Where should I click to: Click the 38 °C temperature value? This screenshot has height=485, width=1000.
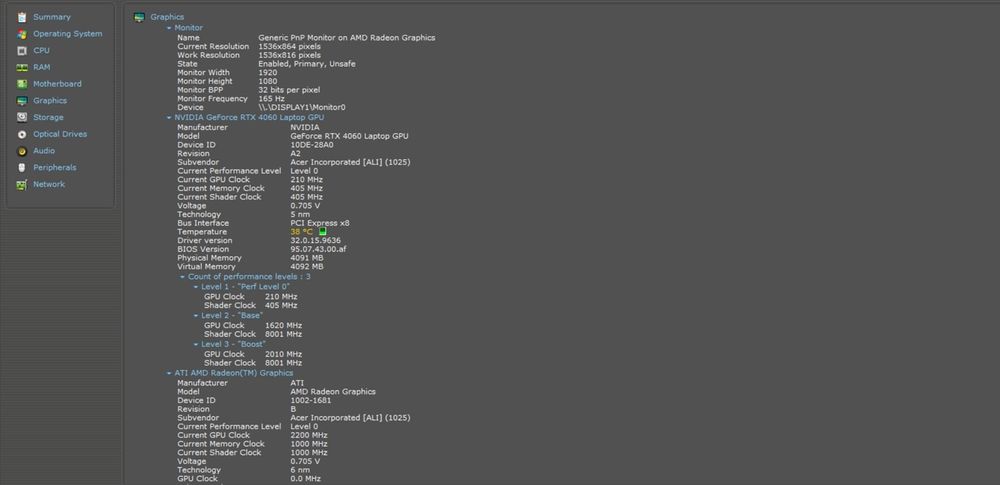(x=302, y=232)
